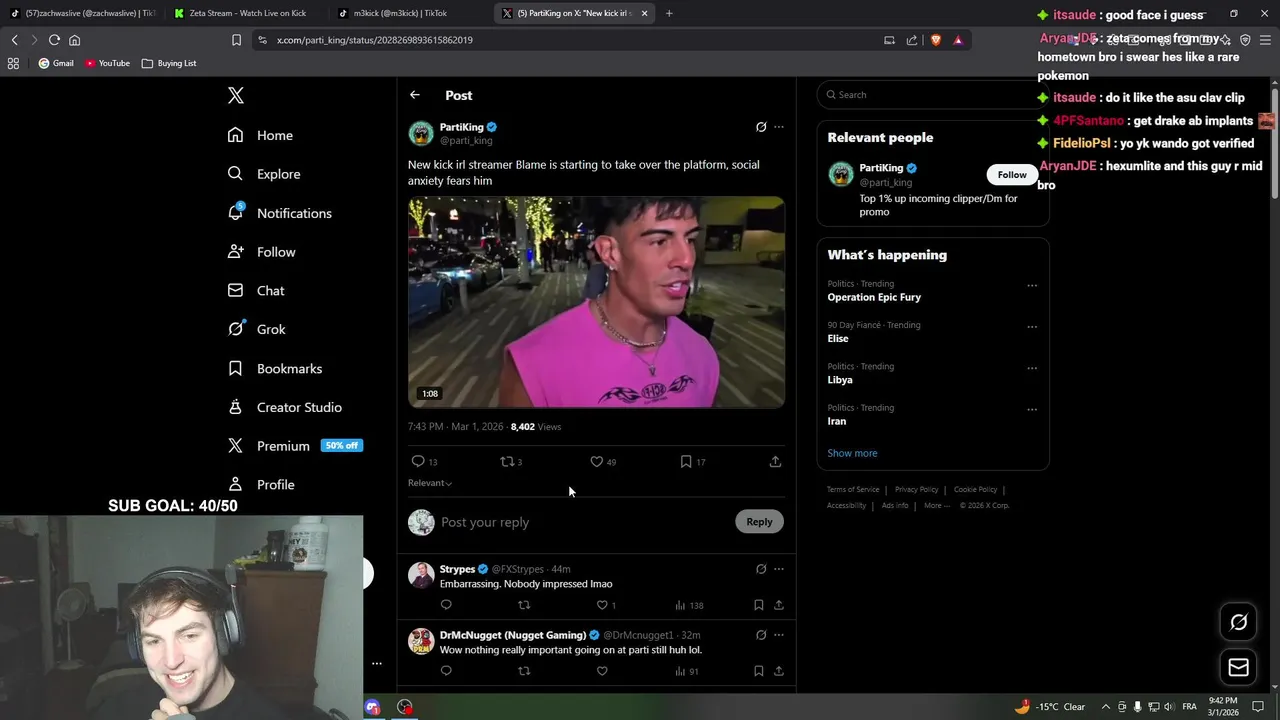Screen dimensions: 1280x720
Task: Click the Reply button
Action: point(759,522)
